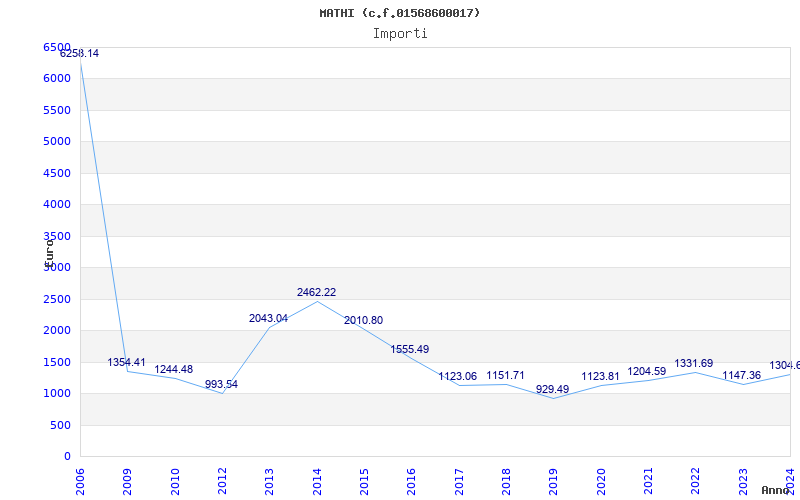The image size is (800, 500).
Task: Select the 2043.04 data label
Action: [x=268, y=318]
